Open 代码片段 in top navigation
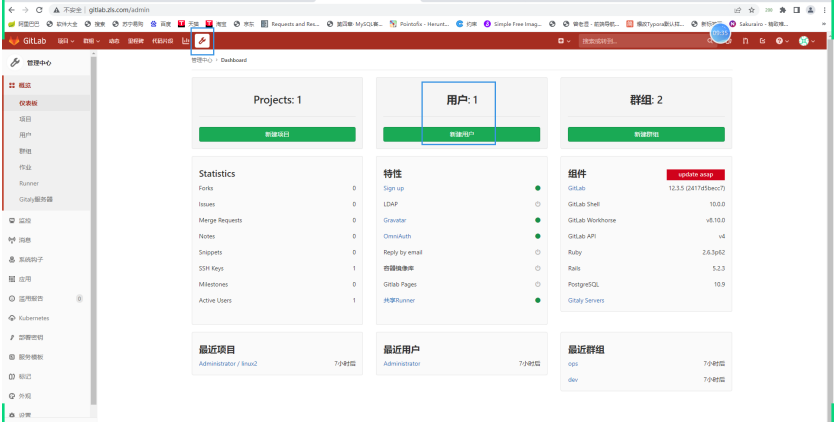This screenshot has height=424, width=836. point(163,41)
